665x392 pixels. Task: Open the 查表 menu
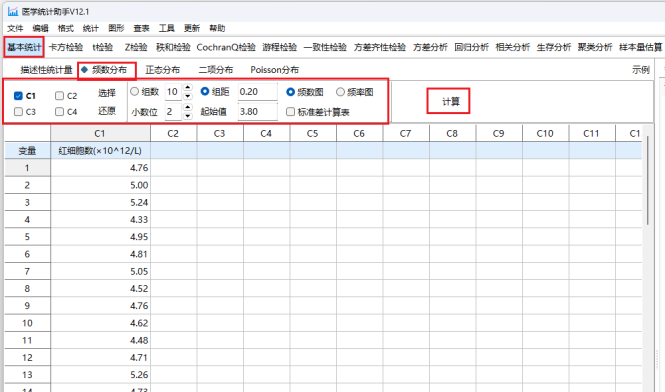tap(141, 28)
